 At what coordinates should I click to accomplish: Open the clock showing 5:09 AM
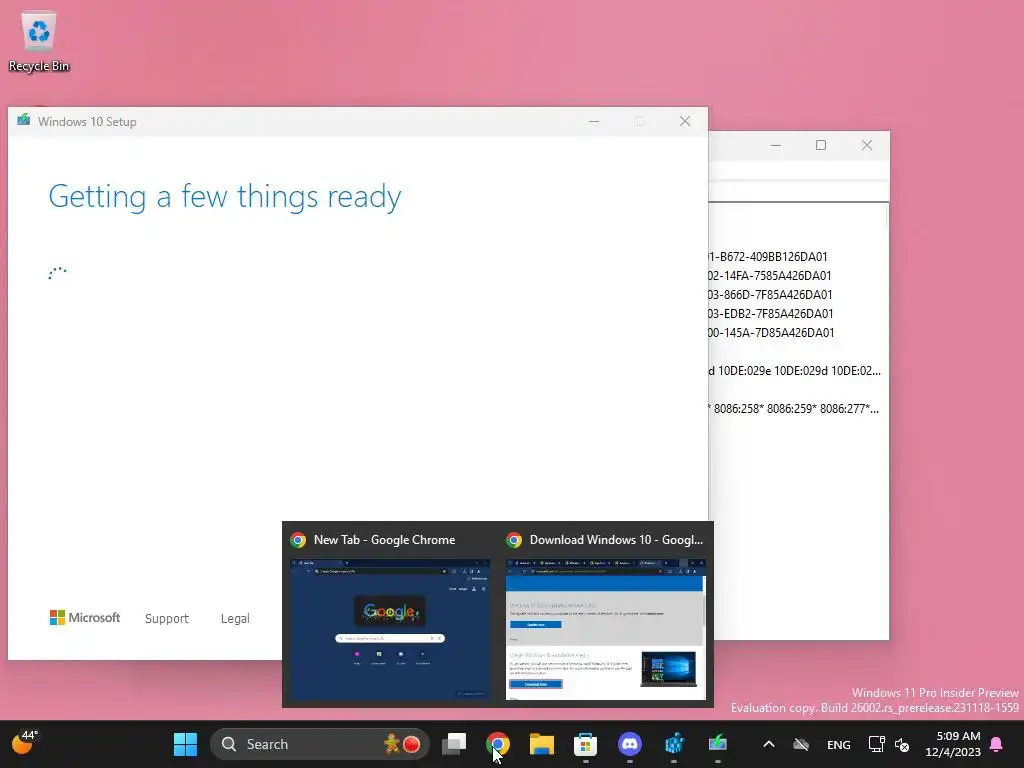[953, 744]
